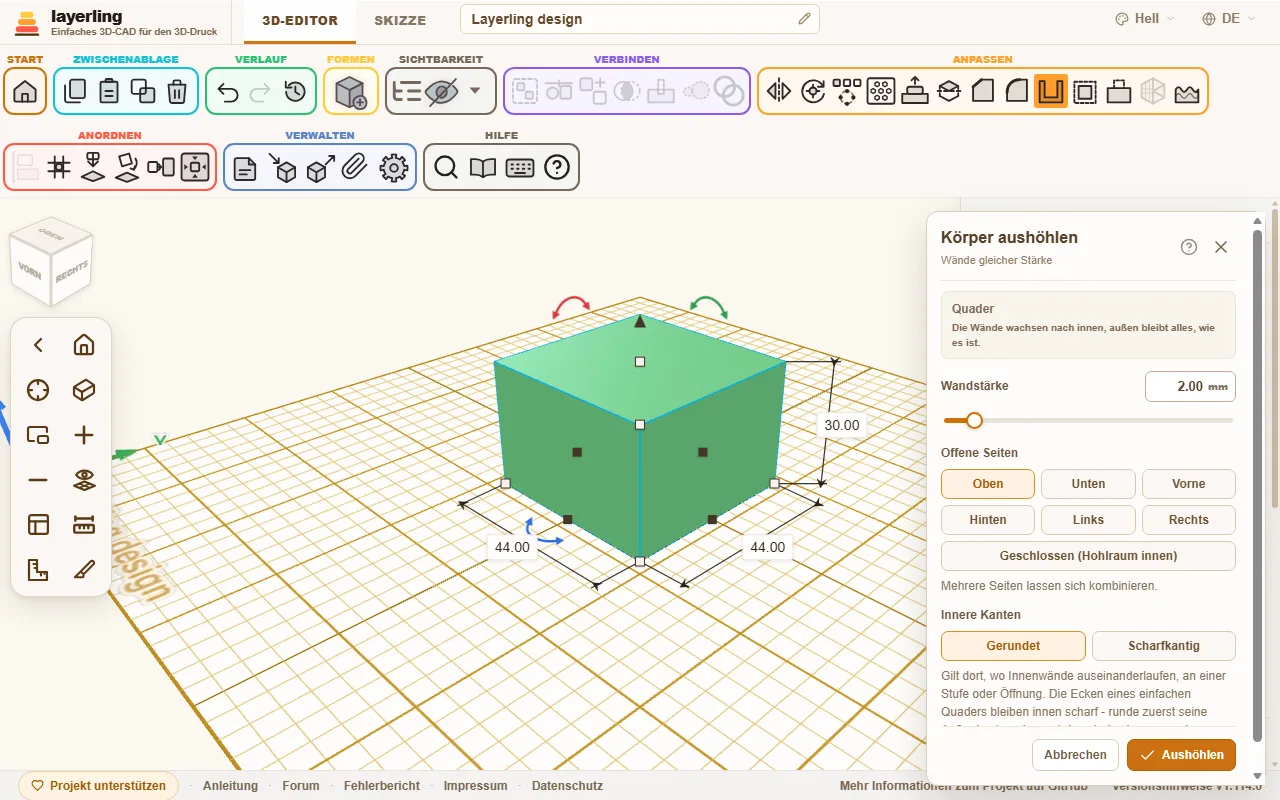Open the keyboard shortcuts icon in Hilfe
Viewport: 1280px width, 800px height.
(x=520, y=168)
